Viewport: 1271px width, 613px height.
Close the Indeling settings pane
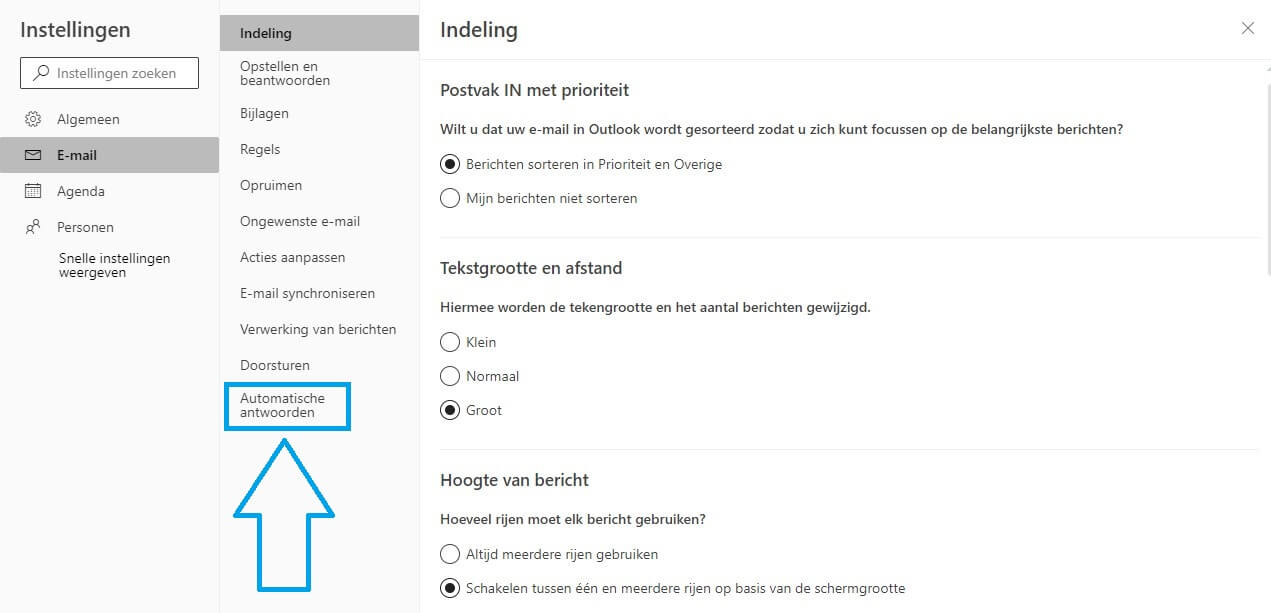pos(1247,28)
